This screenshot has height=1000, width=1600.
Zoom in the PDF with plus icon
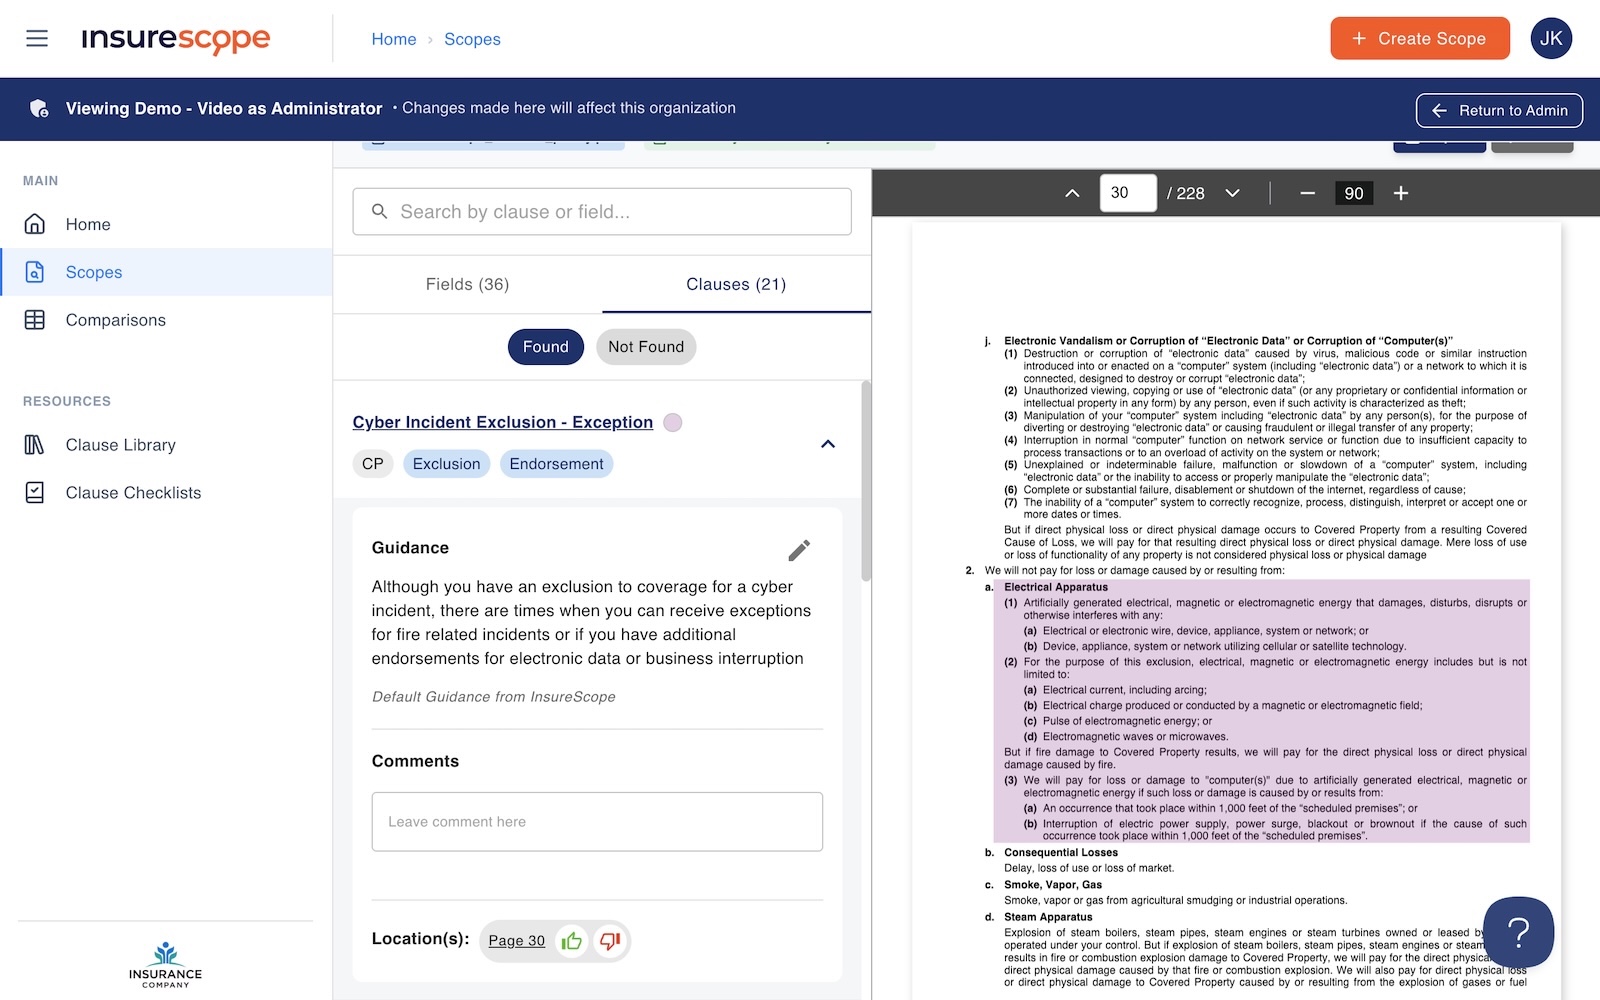1400,193
